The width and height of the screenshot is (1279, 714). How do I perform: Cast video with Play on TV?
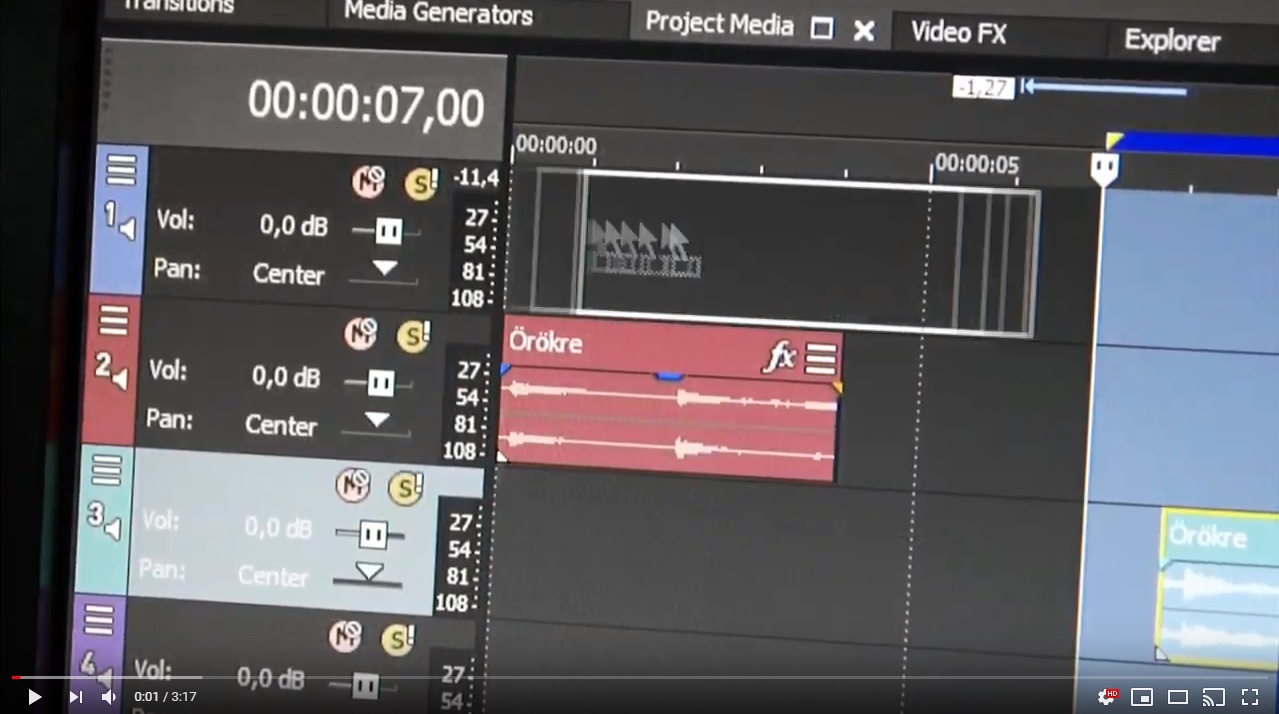point(1214,697)
